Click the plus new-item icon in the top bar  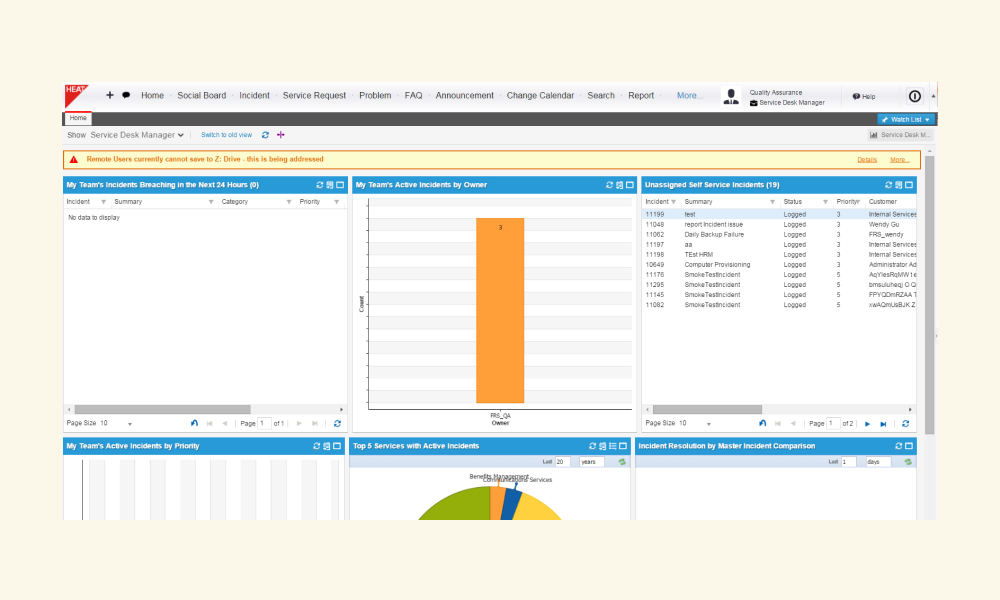point(110,95)
